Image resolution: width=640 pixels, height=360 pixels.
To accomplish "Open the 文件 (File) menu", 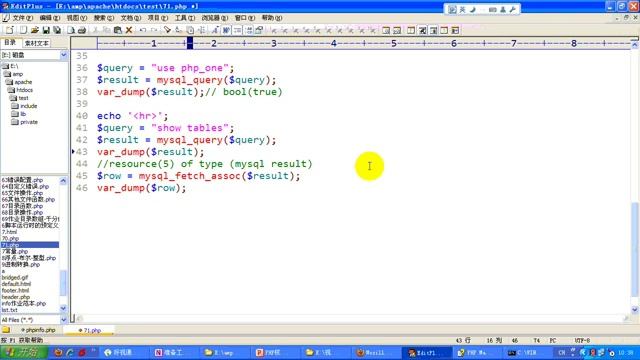I will (x=22, y=18).
